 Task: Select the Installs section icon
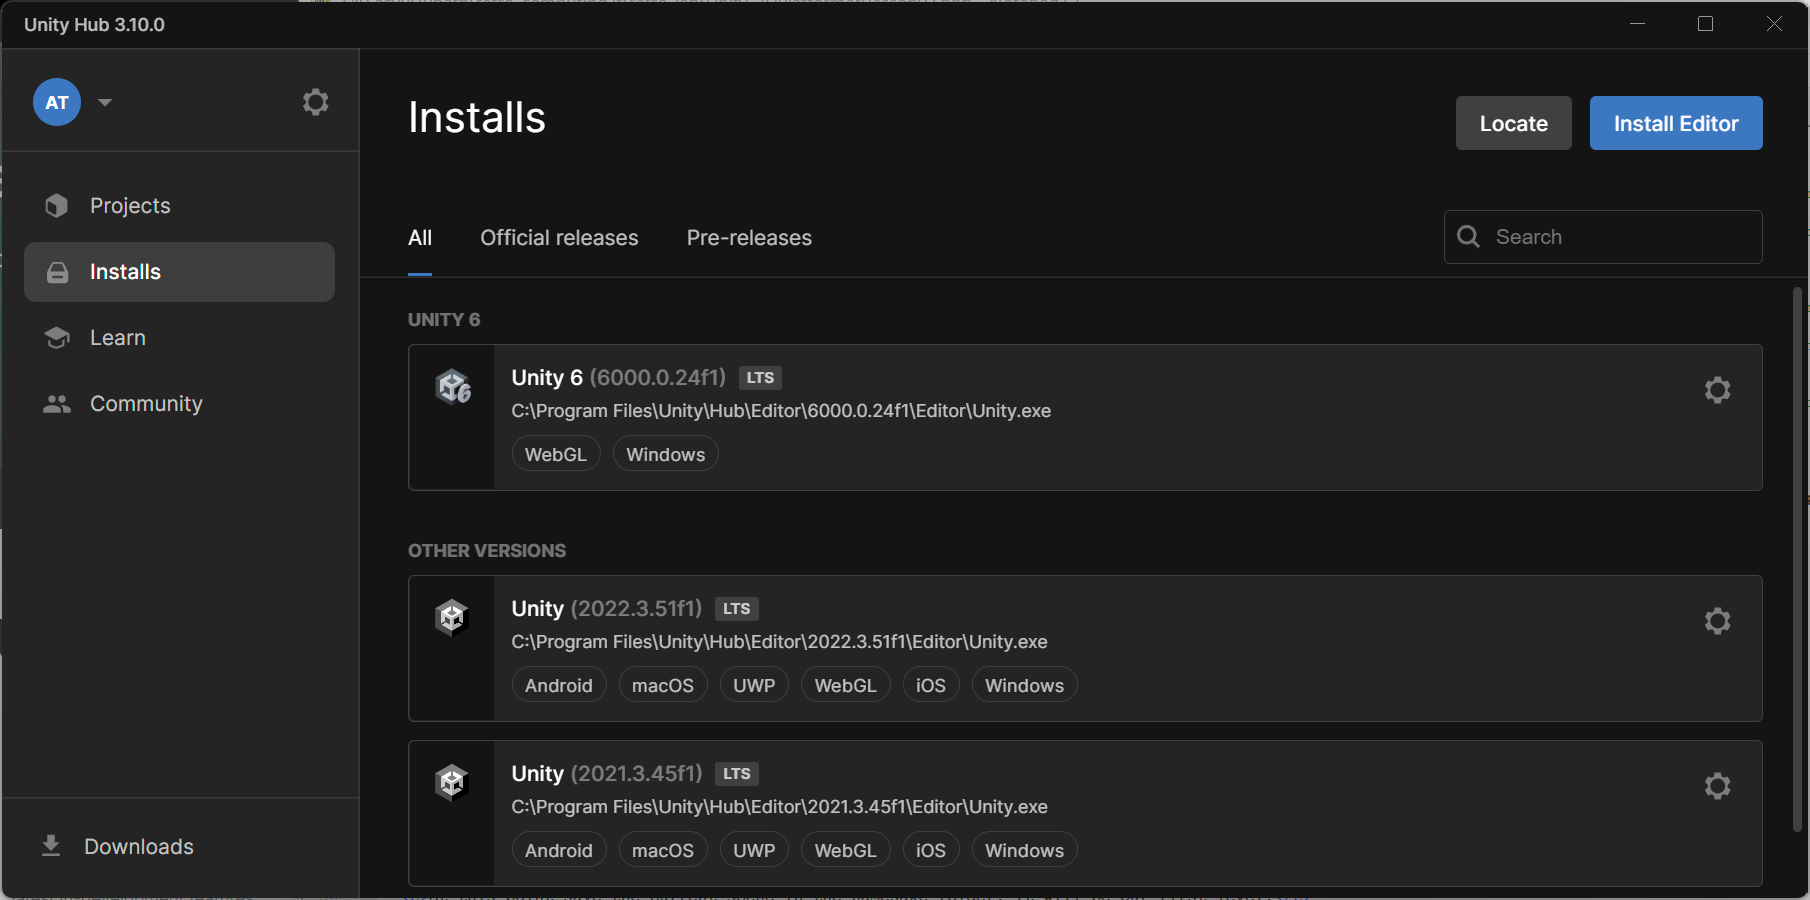tap(57, 271)
